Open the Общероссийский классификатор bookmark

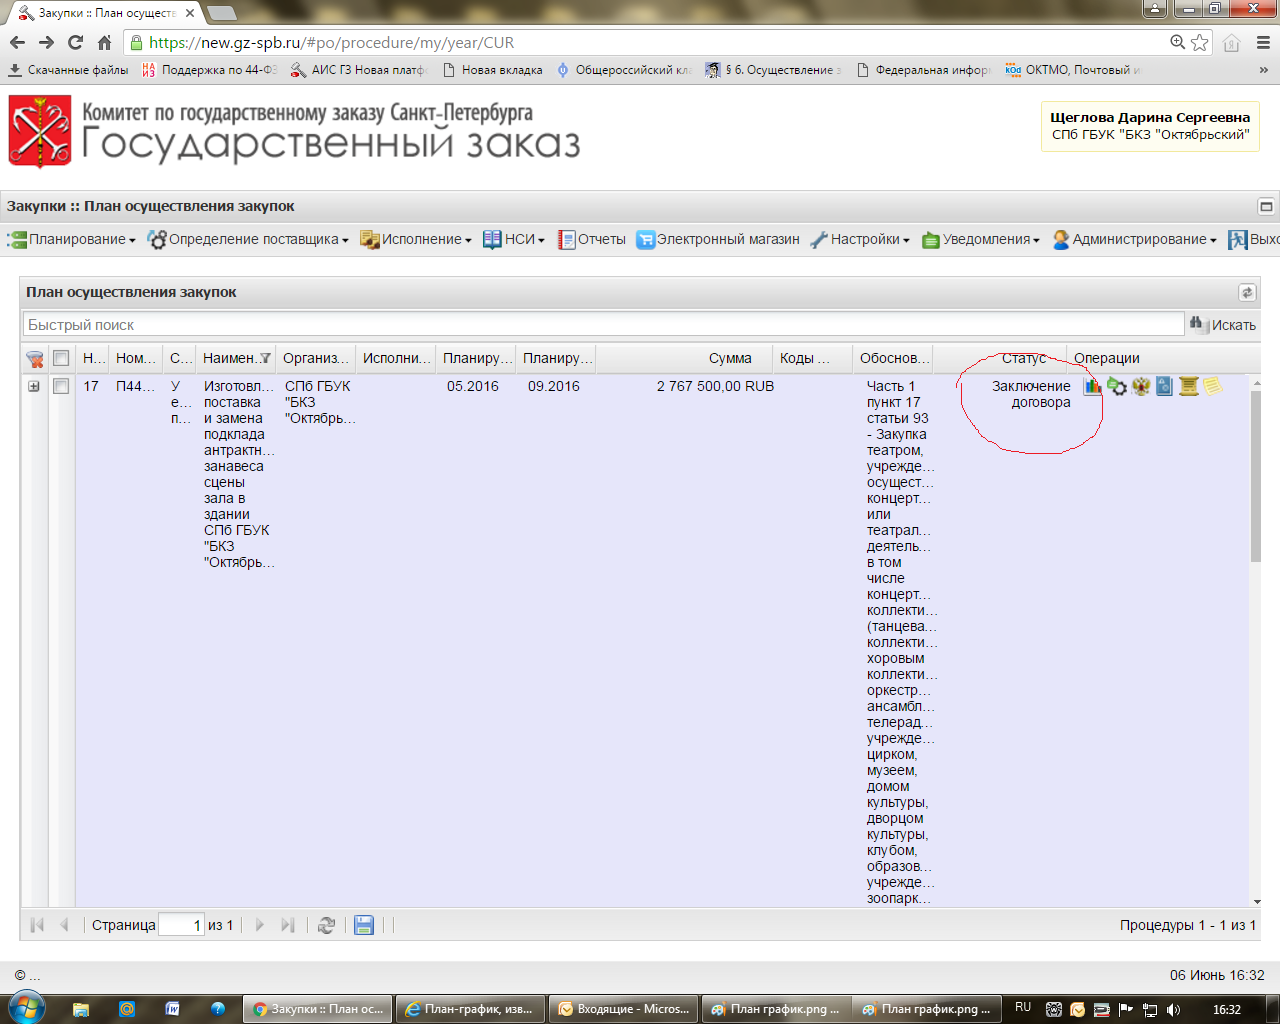pyautogui.click(x=624, y=70)
